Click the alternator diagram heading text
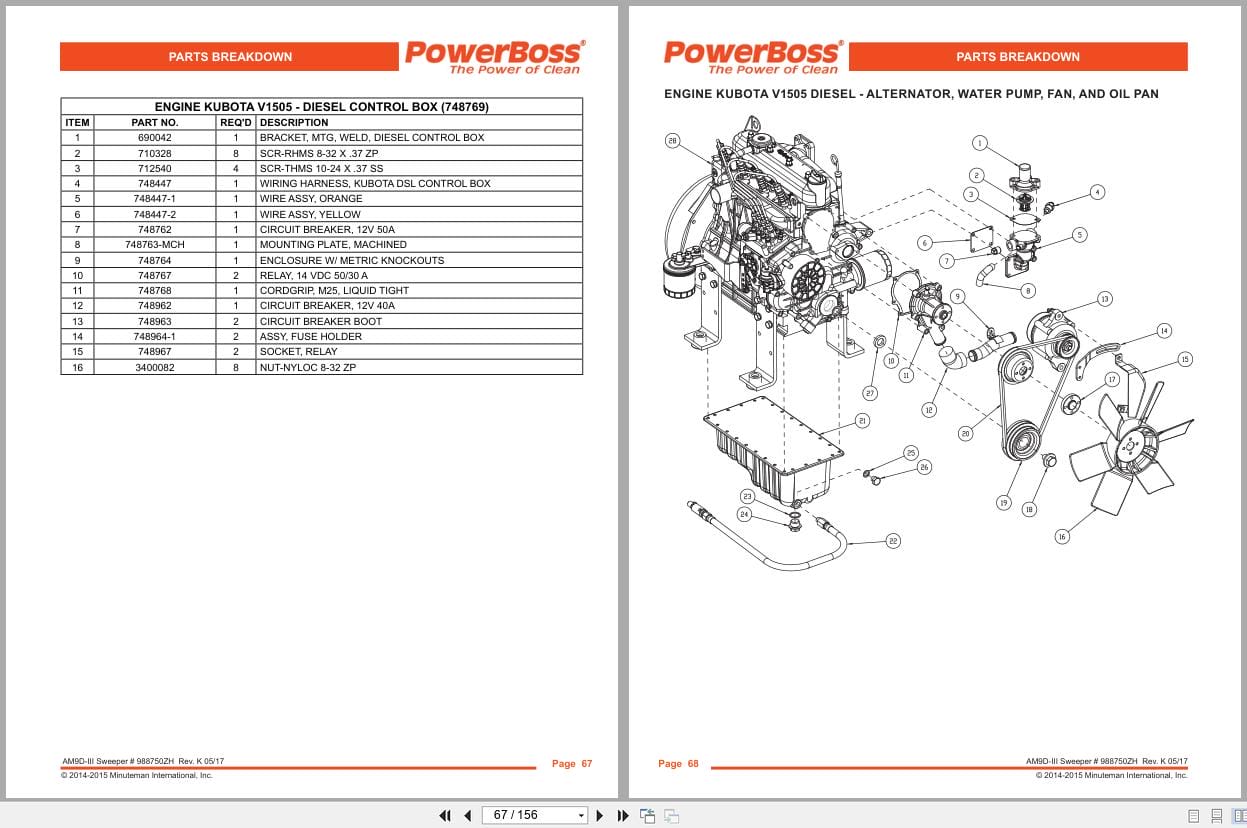The height and width of the screenshot is (828, 1247). coord(911,94)
